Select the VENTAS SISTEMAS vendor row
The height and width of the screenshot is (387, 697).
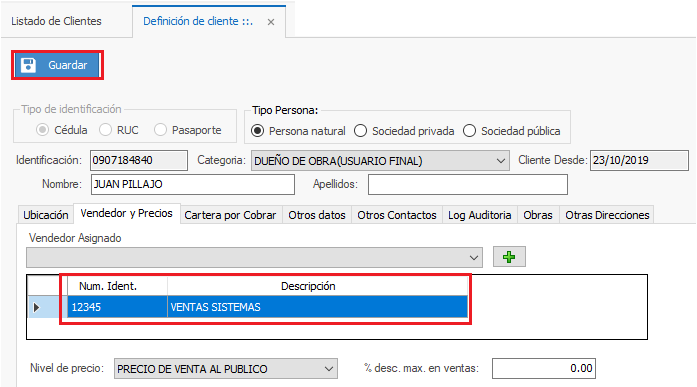tap(268, 307)
